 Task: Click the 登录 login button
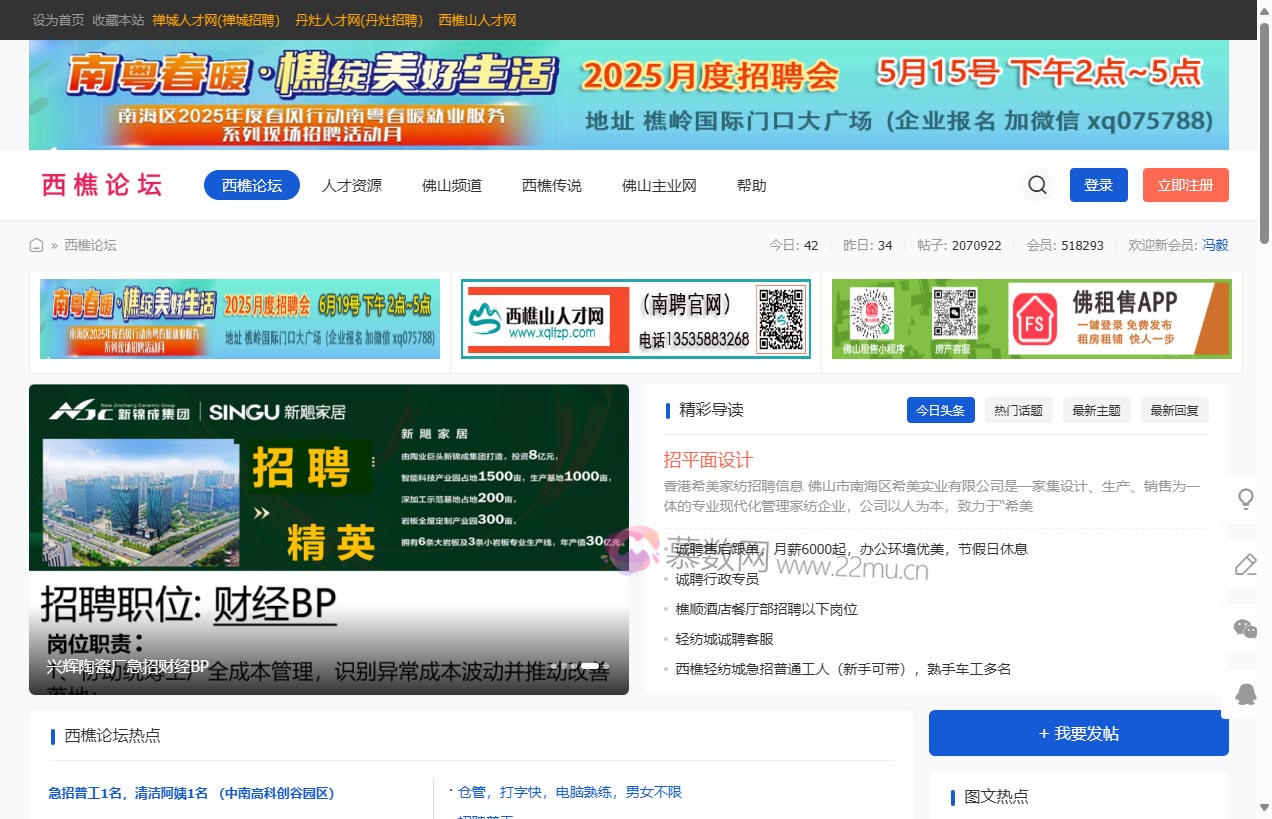pyautogui.click(x=1098, y=185)
